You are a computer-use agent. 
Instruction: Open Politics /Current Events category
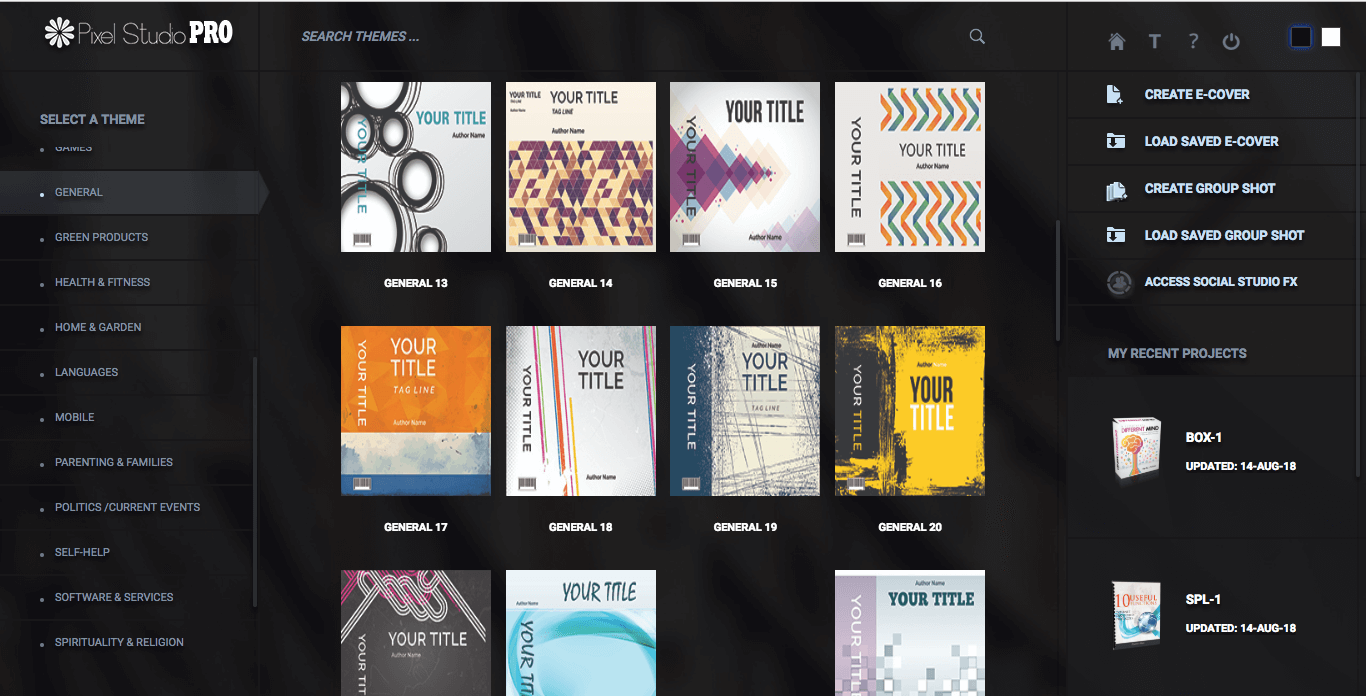click(128, 507)
